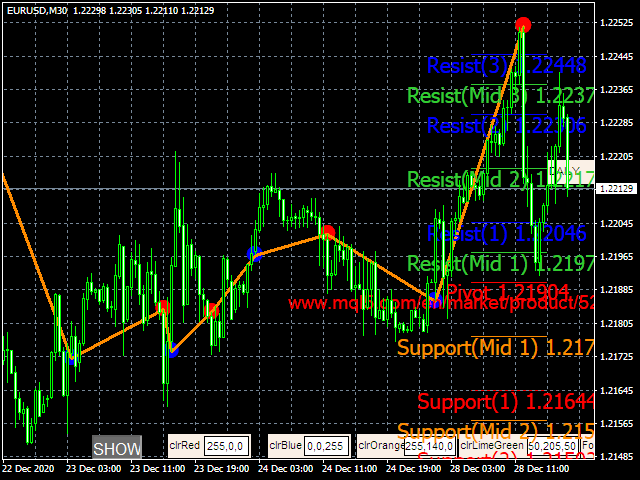Edit the clrBlue value field 0,0,255

(327, 446)
